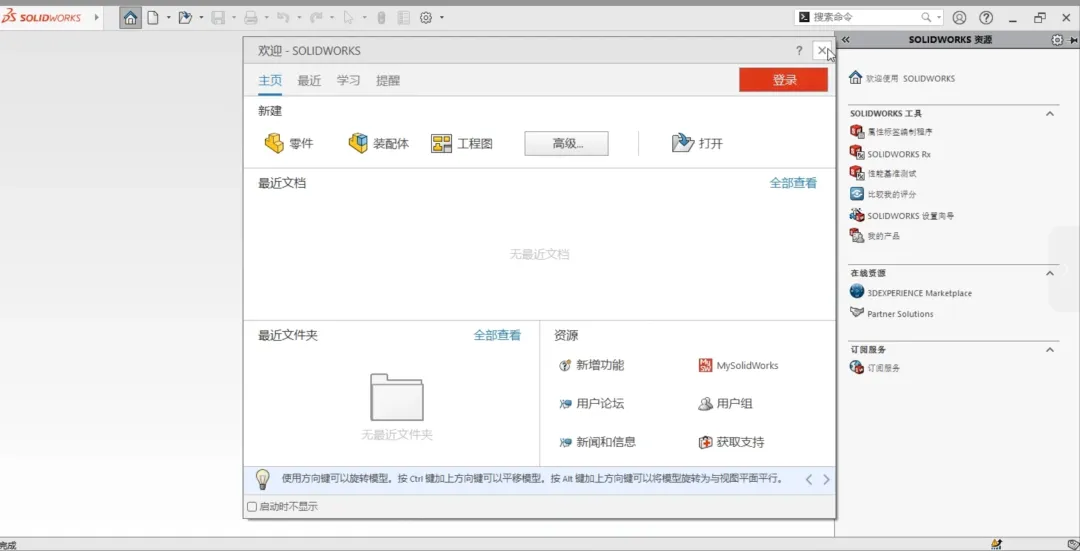Click the Select arrow tool icon
Screen dimensions: 1080x551
click(x=349, y=18)
